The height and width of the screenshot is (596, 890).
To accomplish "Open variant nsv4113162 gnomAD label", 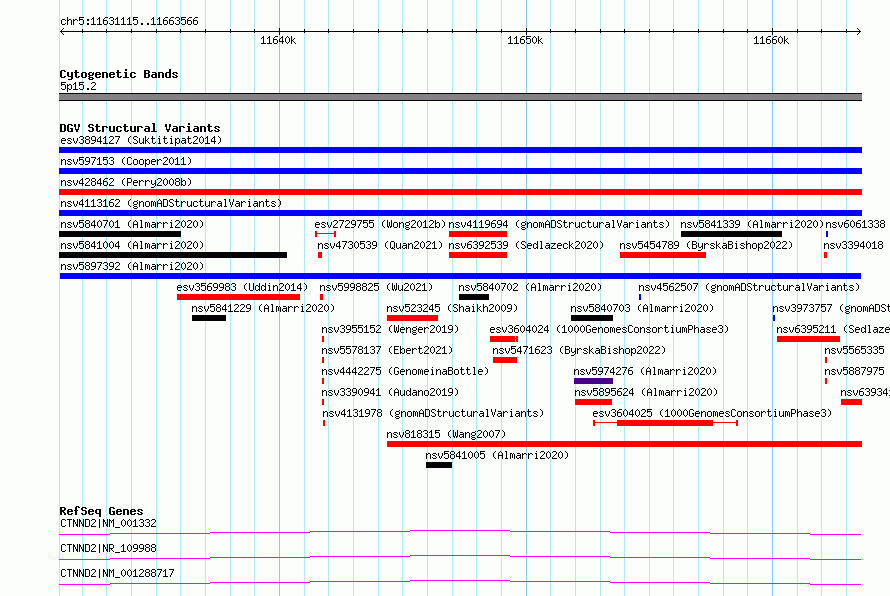I will (171, 203).
